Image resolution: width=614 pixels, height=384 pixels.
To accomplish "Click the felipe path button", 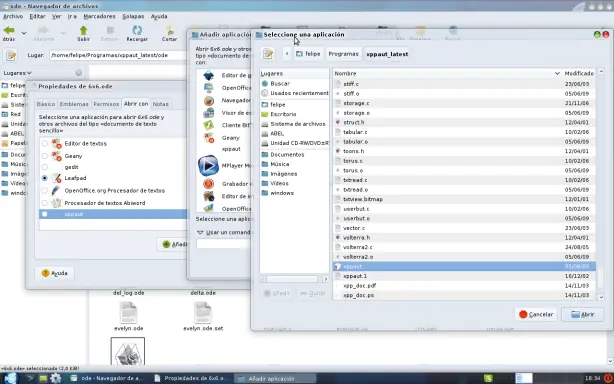I will (308, 54).
